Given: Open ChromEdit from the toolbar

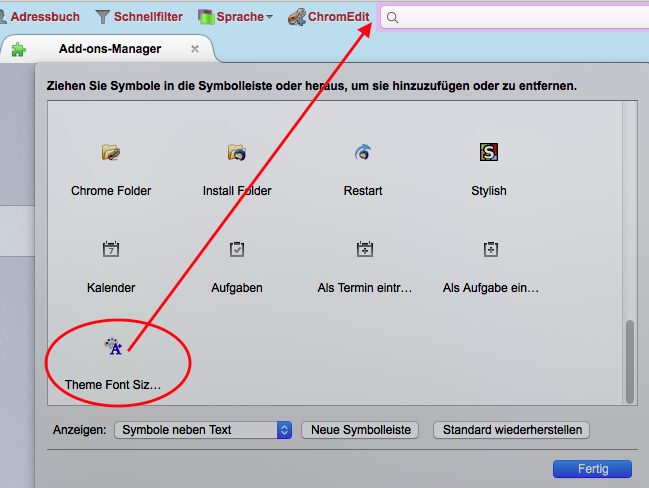Looking at the screenshot, I should (x=328, y=17).
